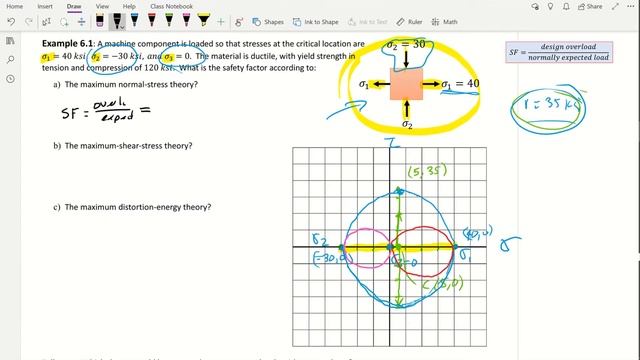Image resolution: width=640 pixels, height=360 pixels.
Task: Select the blue pen
Action: (134, 20)
